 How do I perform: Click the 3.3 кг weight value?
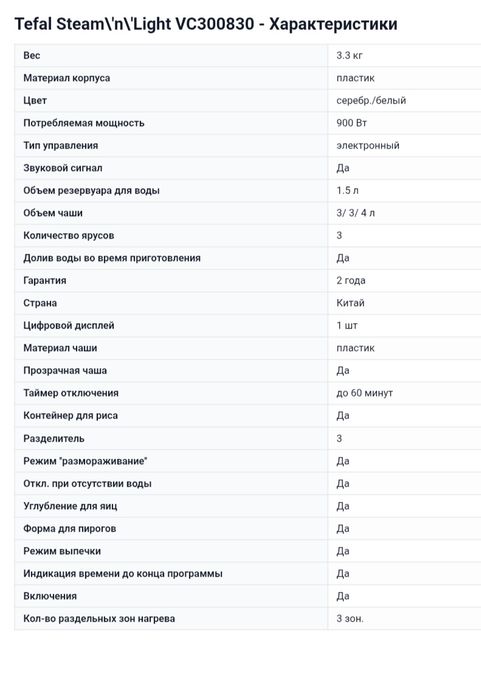tap(349, 55)
